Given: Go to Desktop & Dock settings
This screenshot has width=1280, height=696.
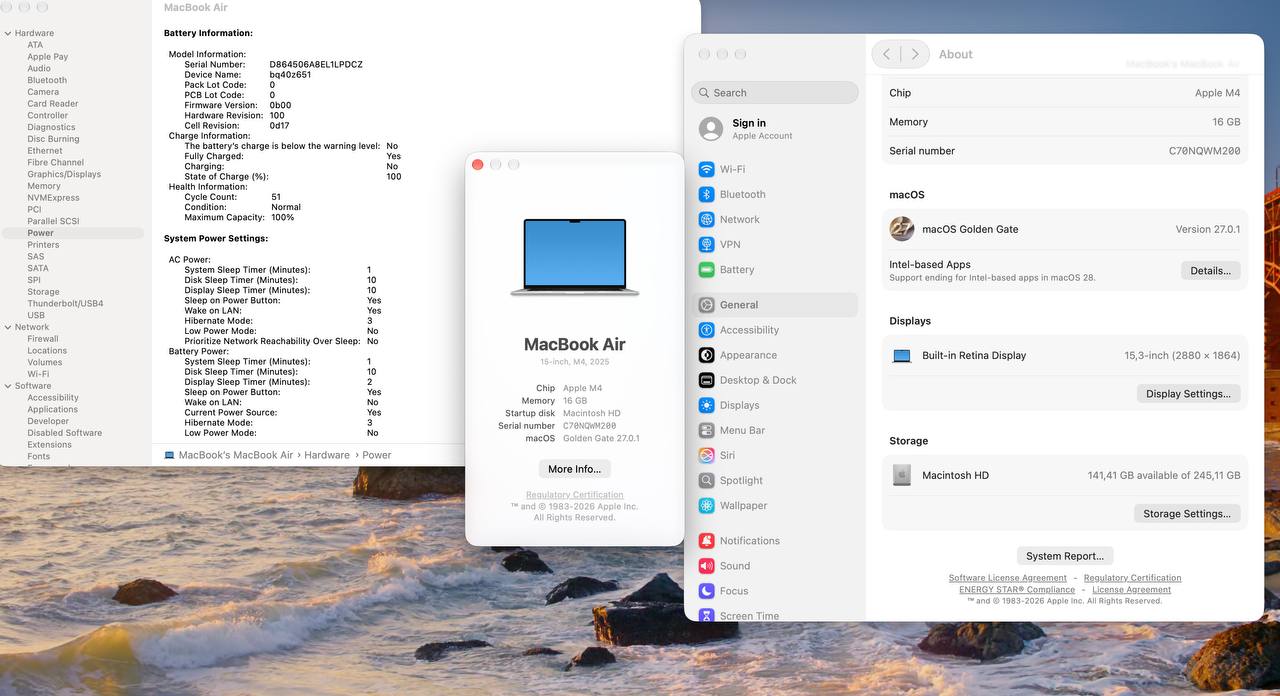Looking at the screenshot, I should (775, 380).
